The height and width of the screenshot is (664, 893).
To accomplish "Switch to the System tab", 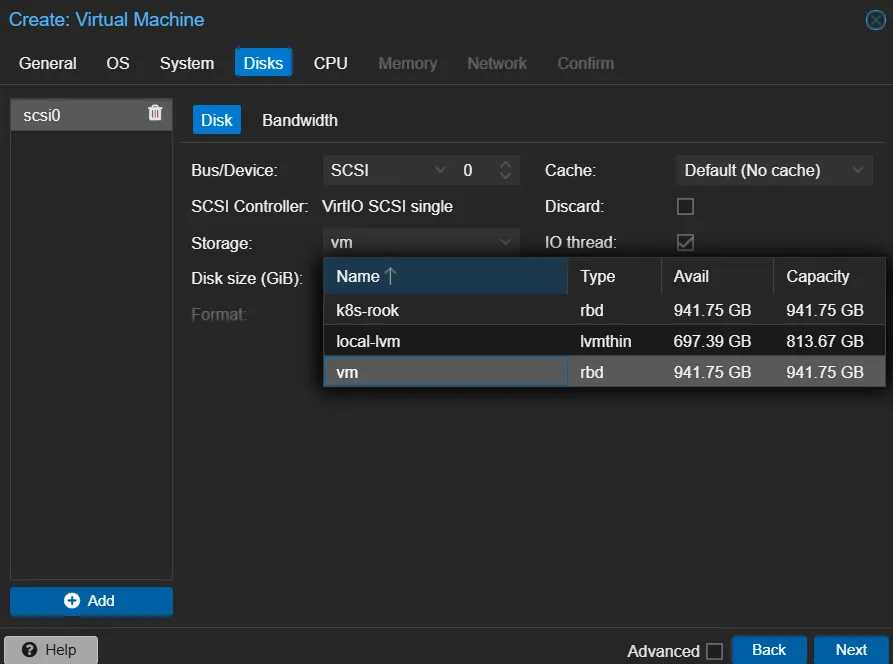I will click(x=187, y=63).
